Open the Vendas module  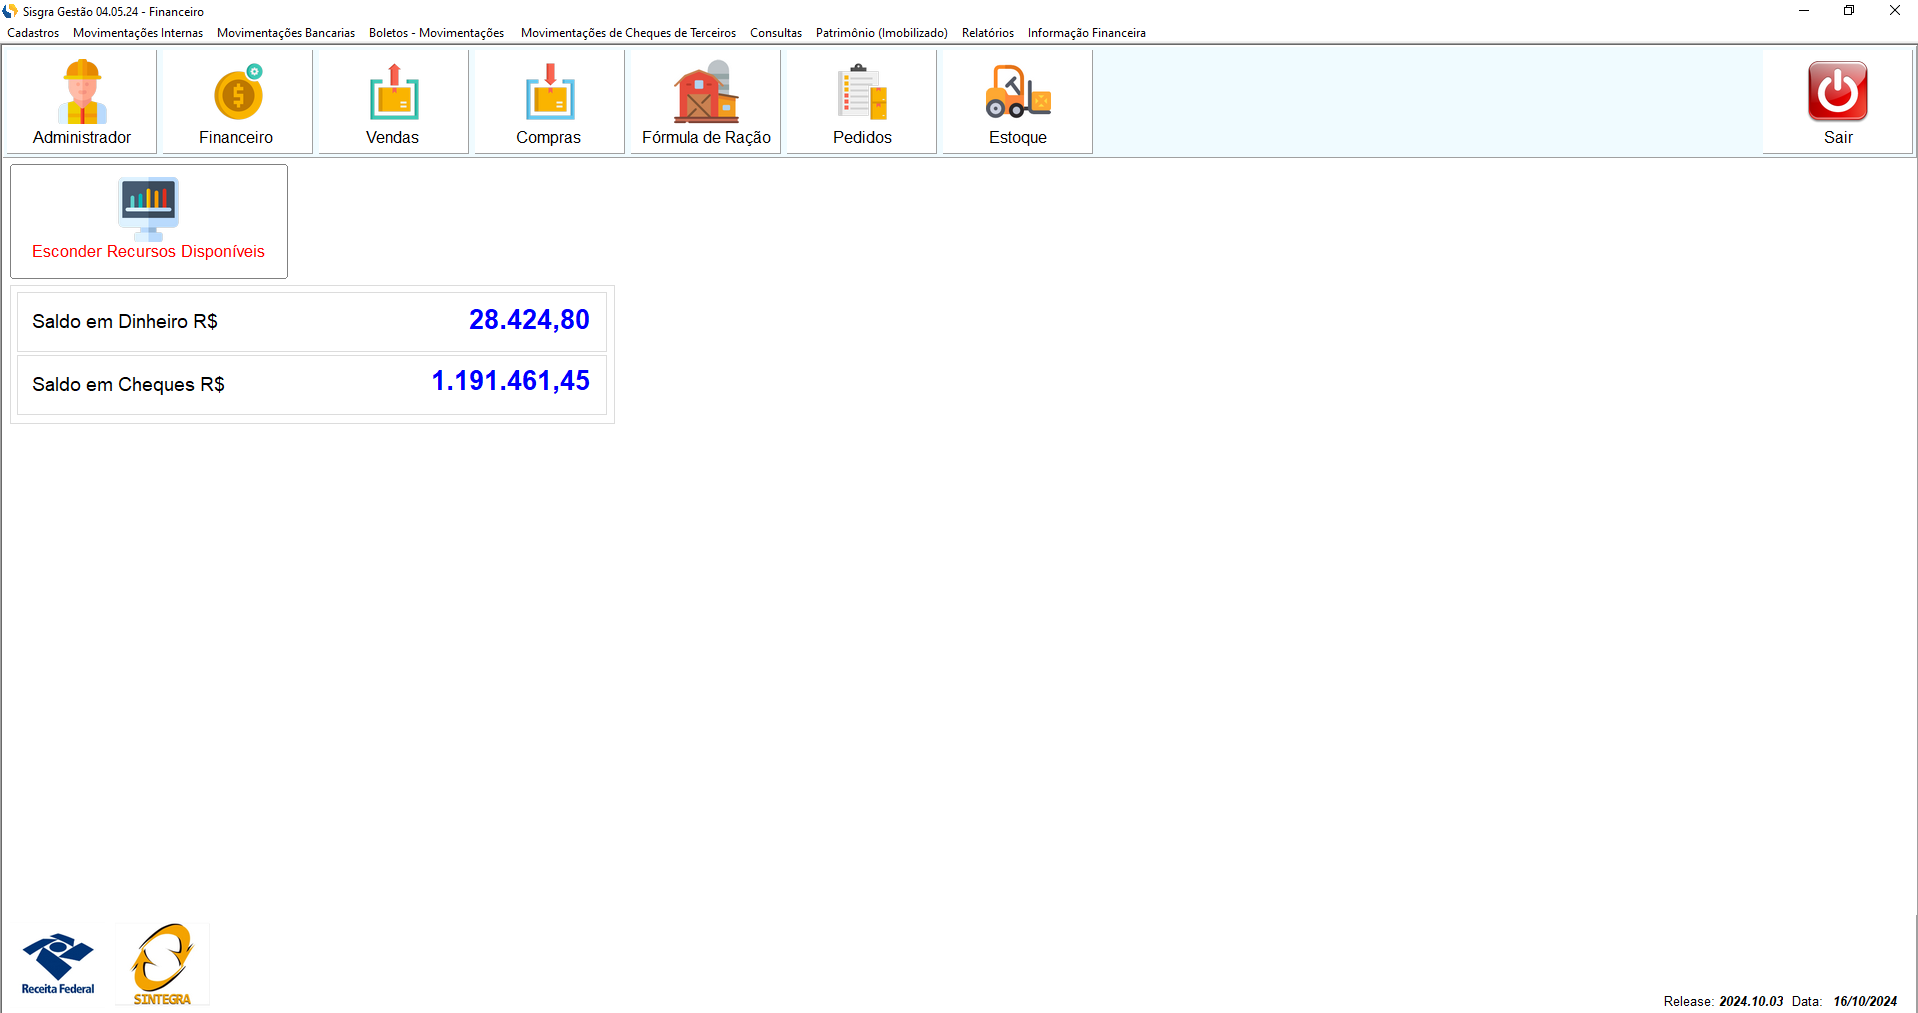393,102
